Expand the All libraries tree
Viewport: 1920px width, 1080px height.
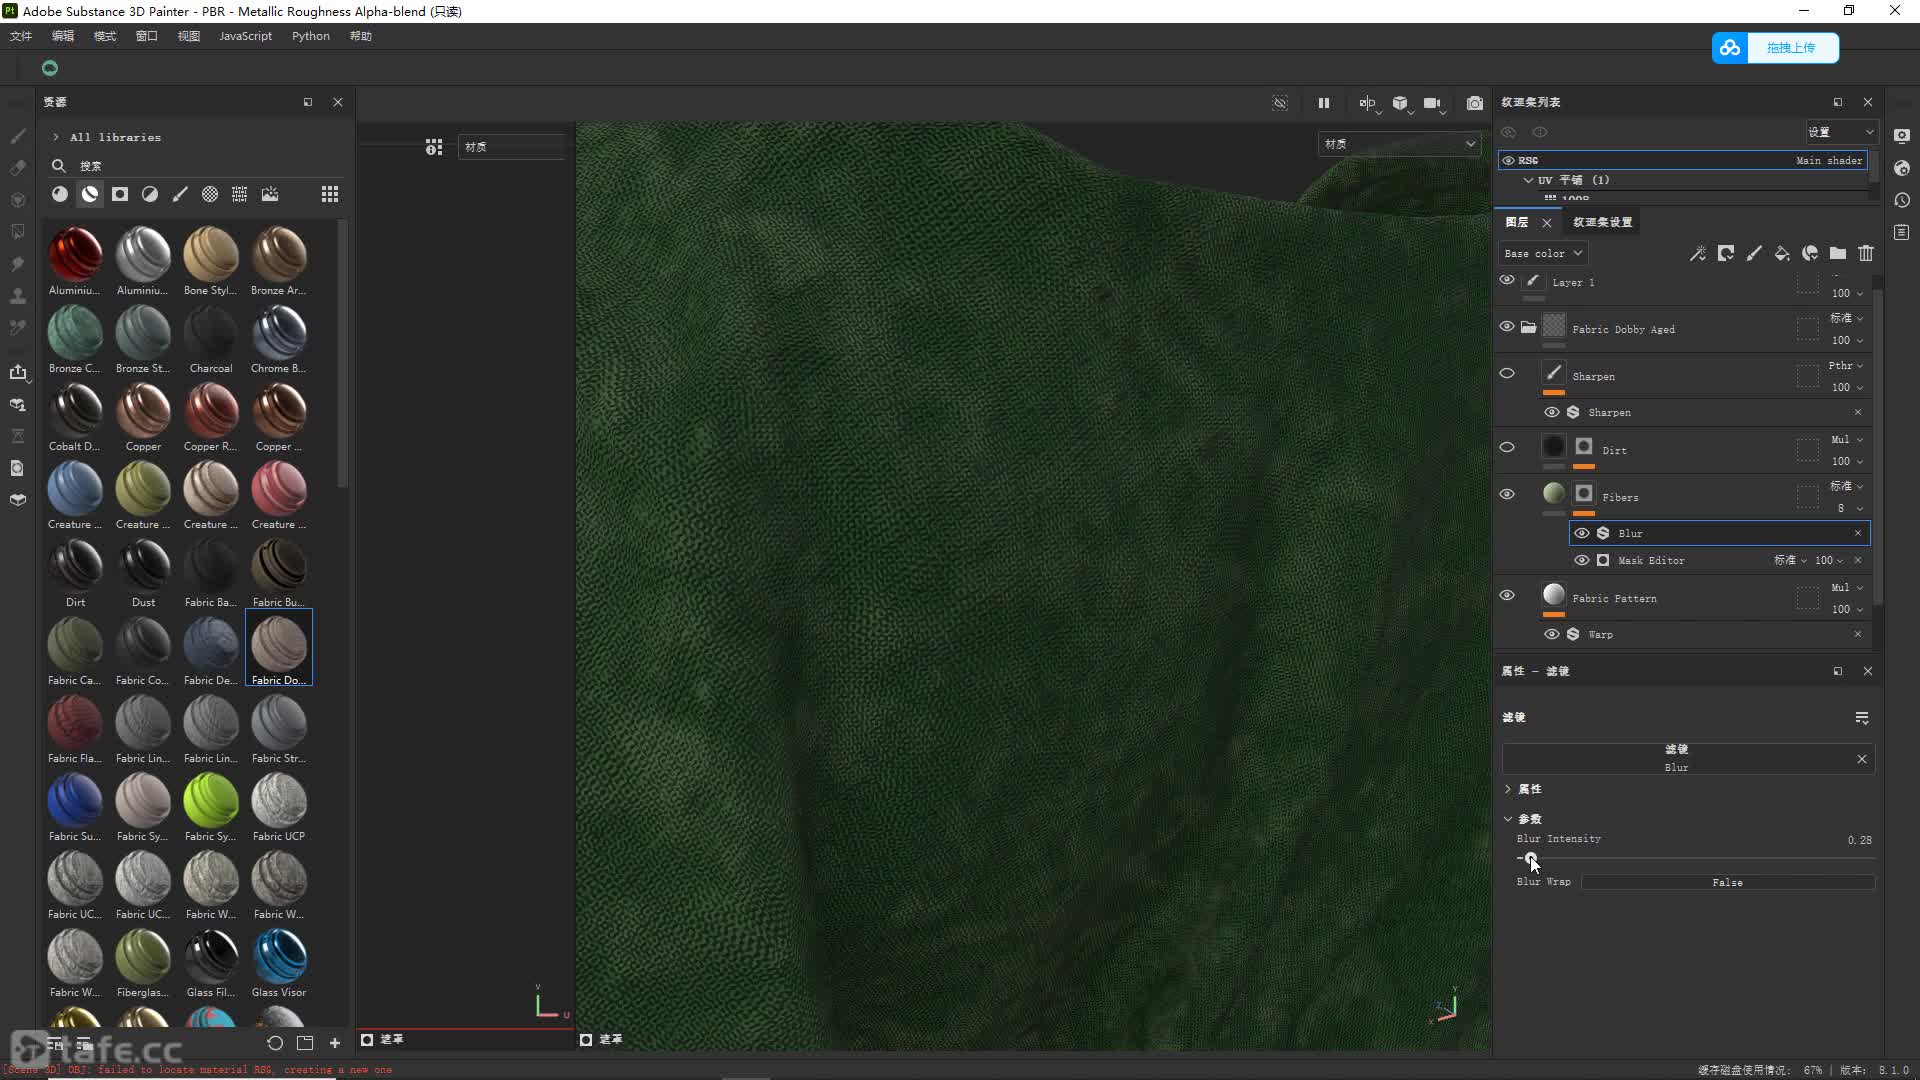tap(56, 137)
